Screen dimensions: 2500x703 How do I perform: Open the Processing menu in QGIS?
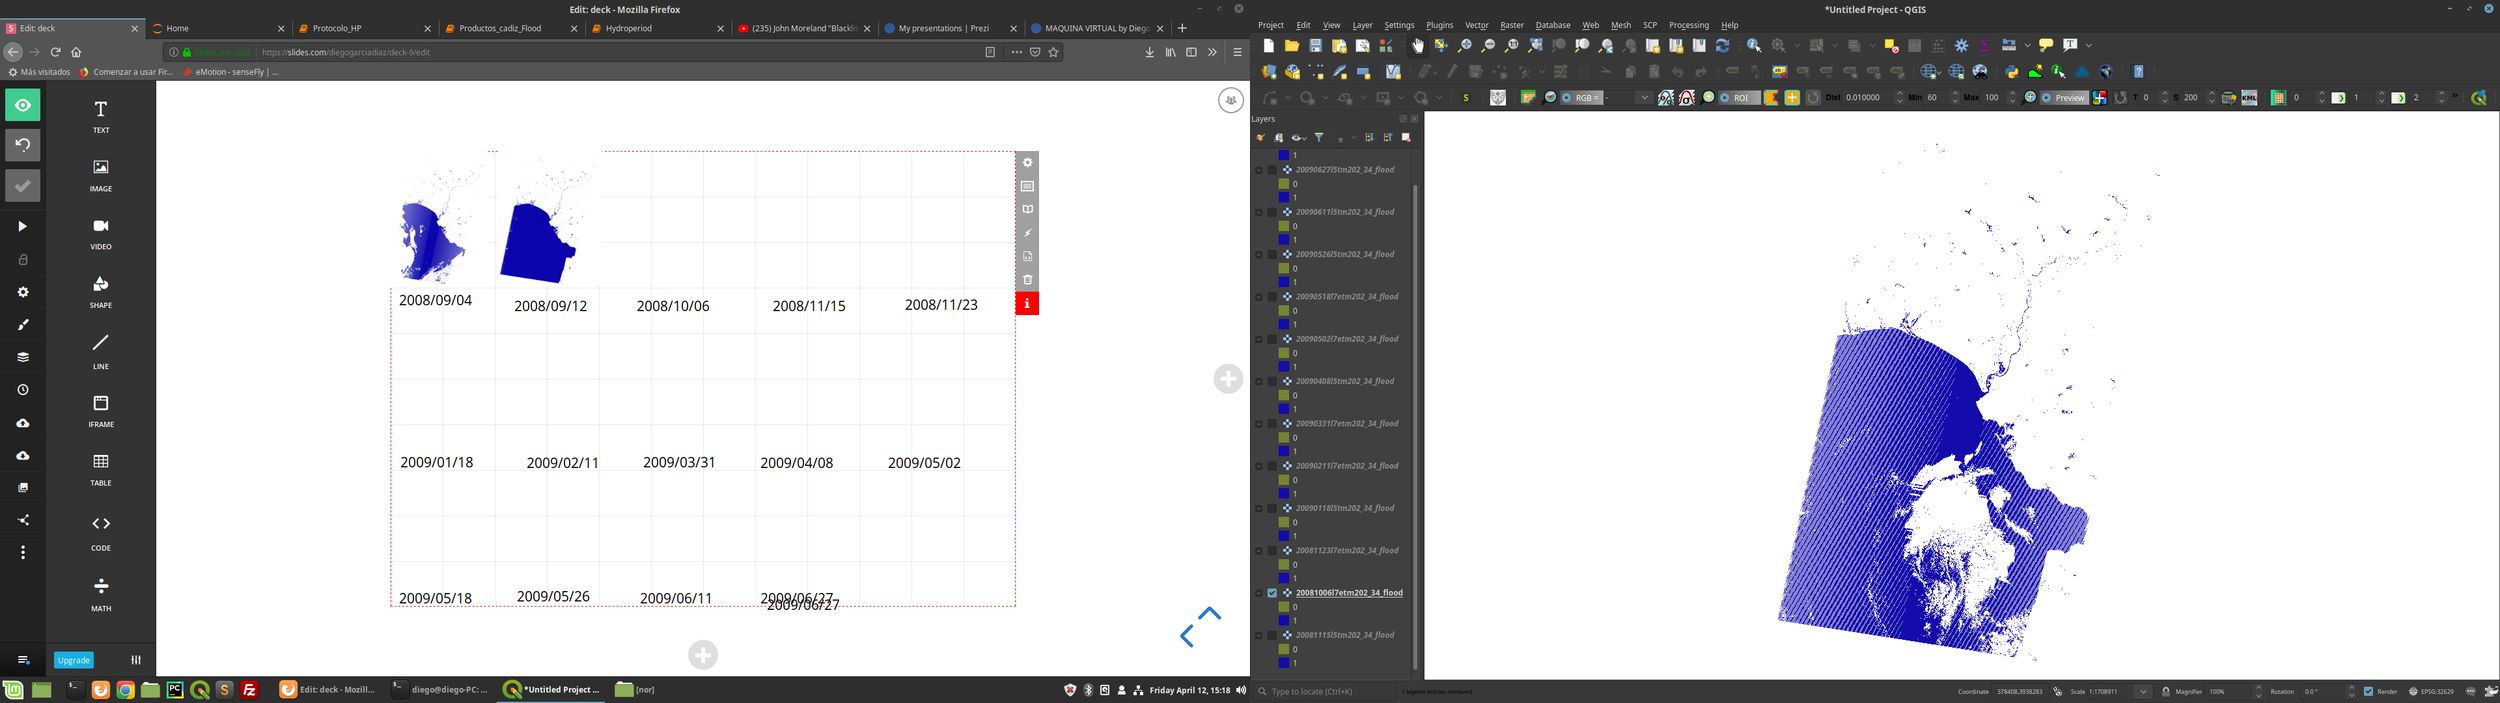click(x=1689, y=25)
